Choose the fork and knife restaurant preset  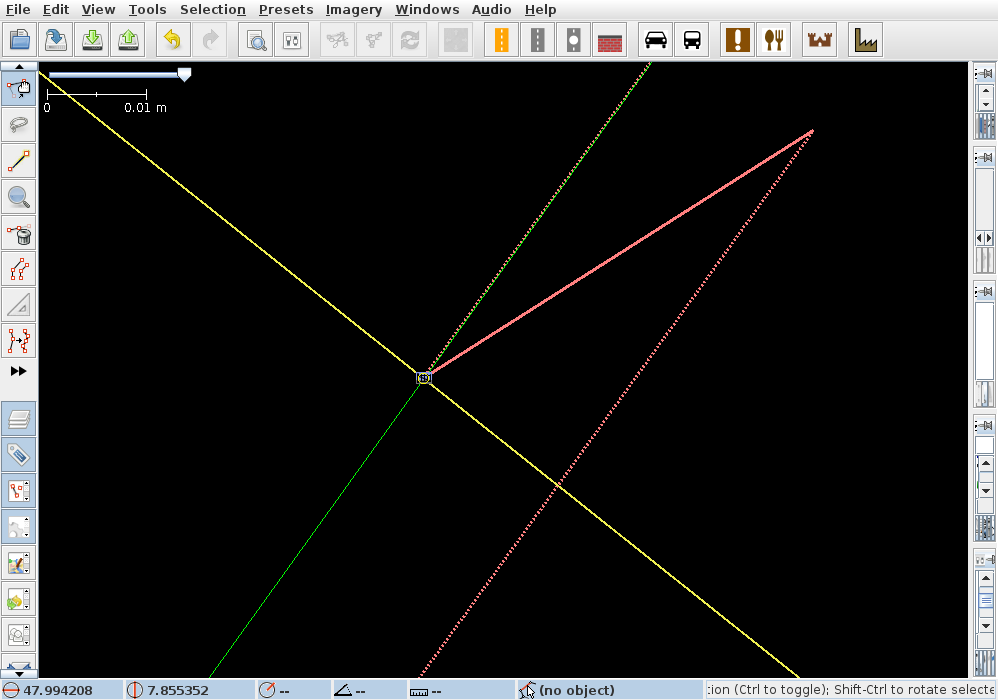(773, 40)
